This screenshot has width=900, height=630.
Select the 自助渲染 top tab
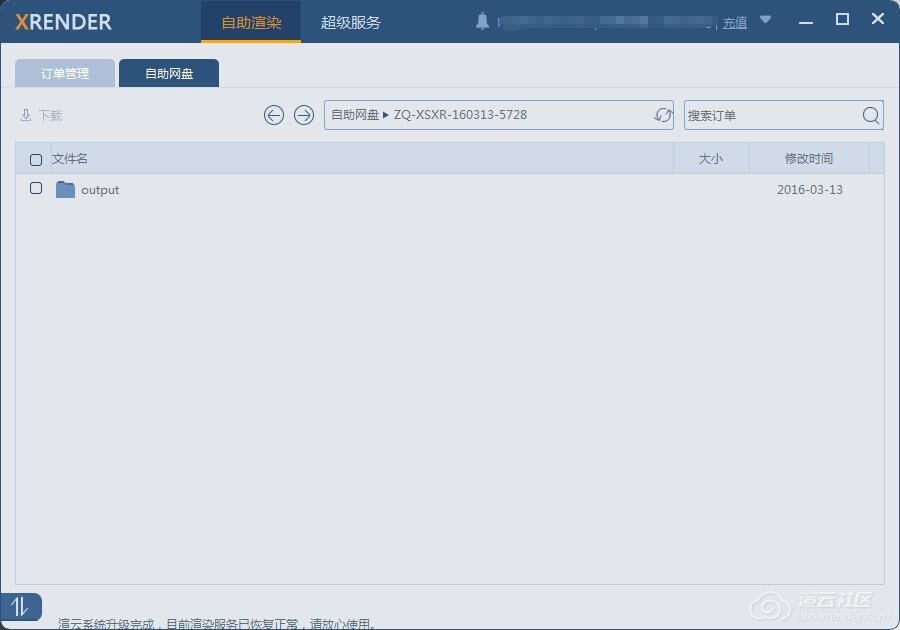(x=251, y=22)
